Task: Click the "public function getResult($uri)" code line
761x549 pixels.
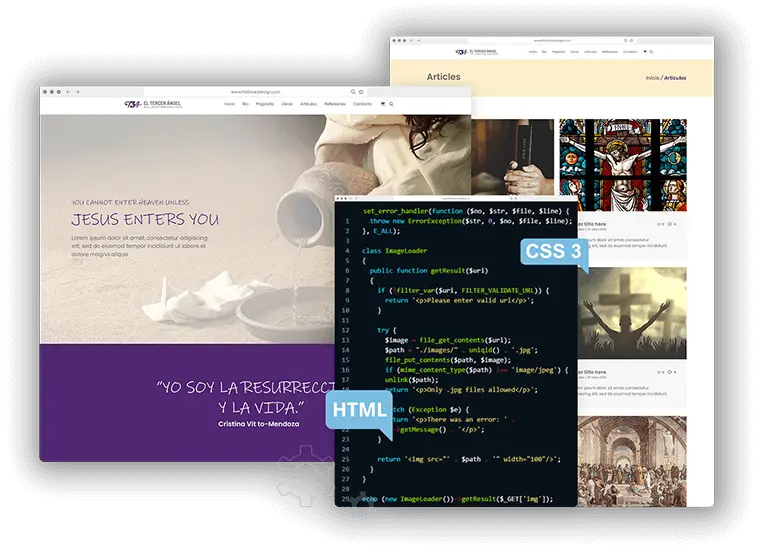Action: (x=429, y=271)
